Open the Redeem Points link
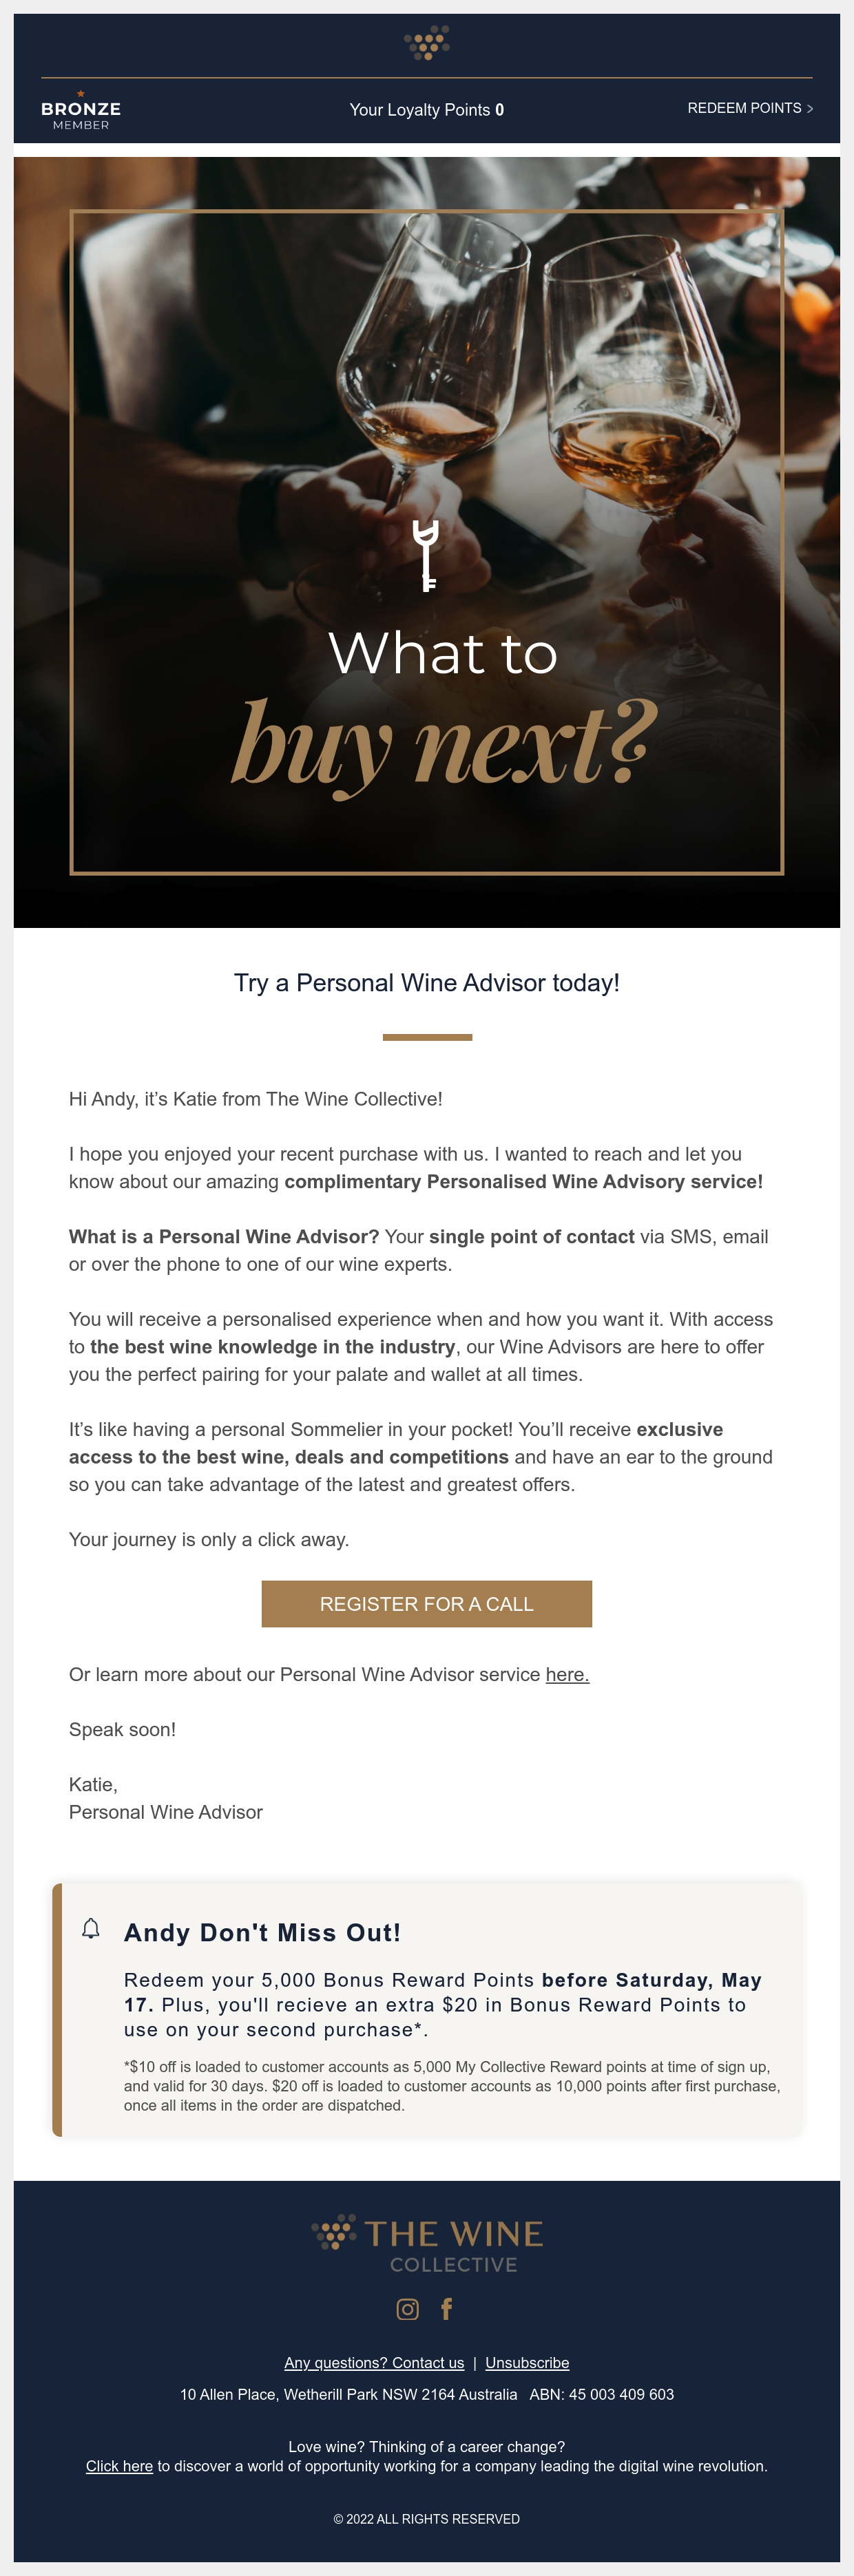This screenshot has width=854, height=2576. click(x=750, y=108)
